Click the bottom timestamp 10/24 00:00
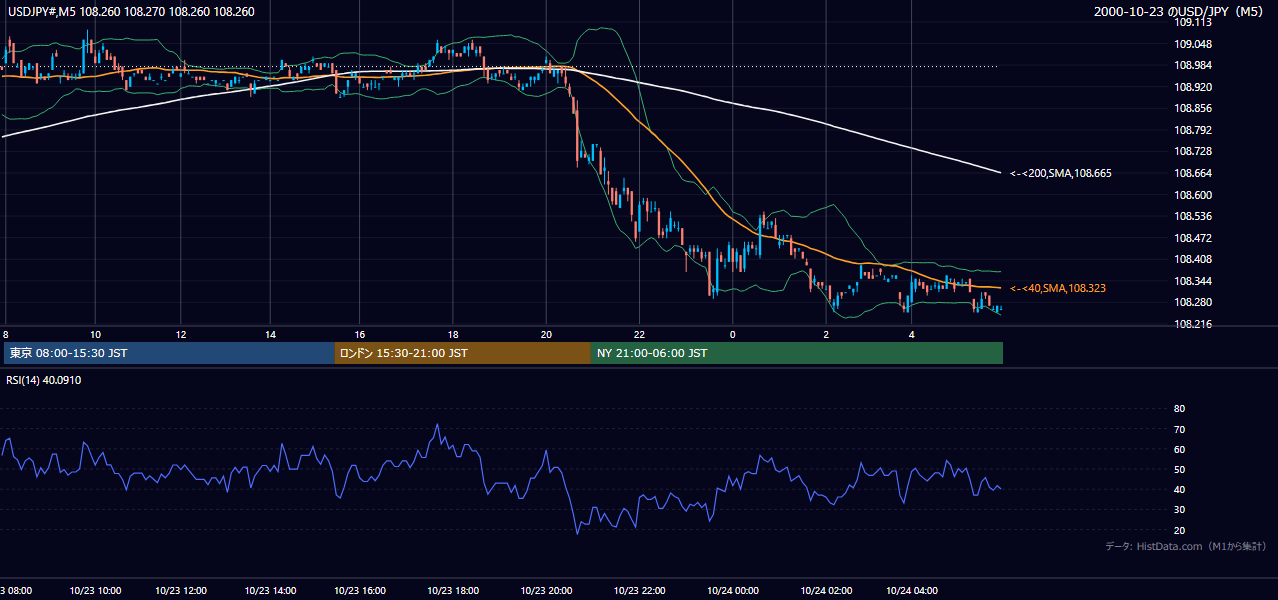The image size is (1278, 600). [733, 591]
